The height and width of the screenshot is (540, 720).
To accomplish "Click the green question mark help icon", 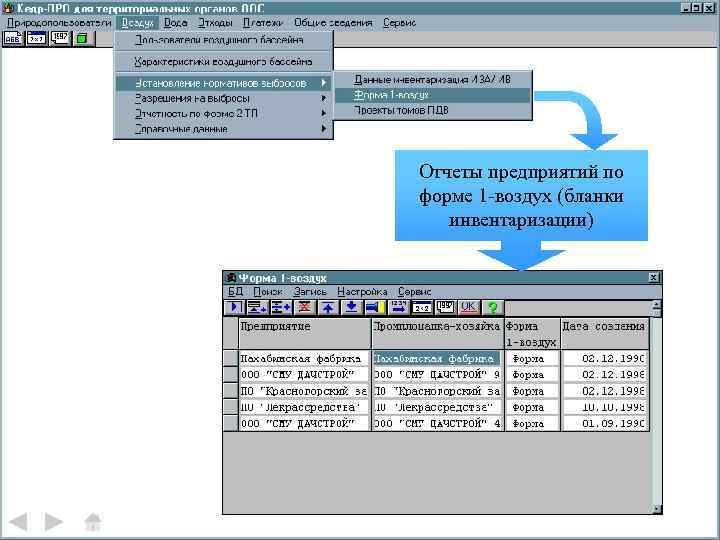I will point(492,307).
